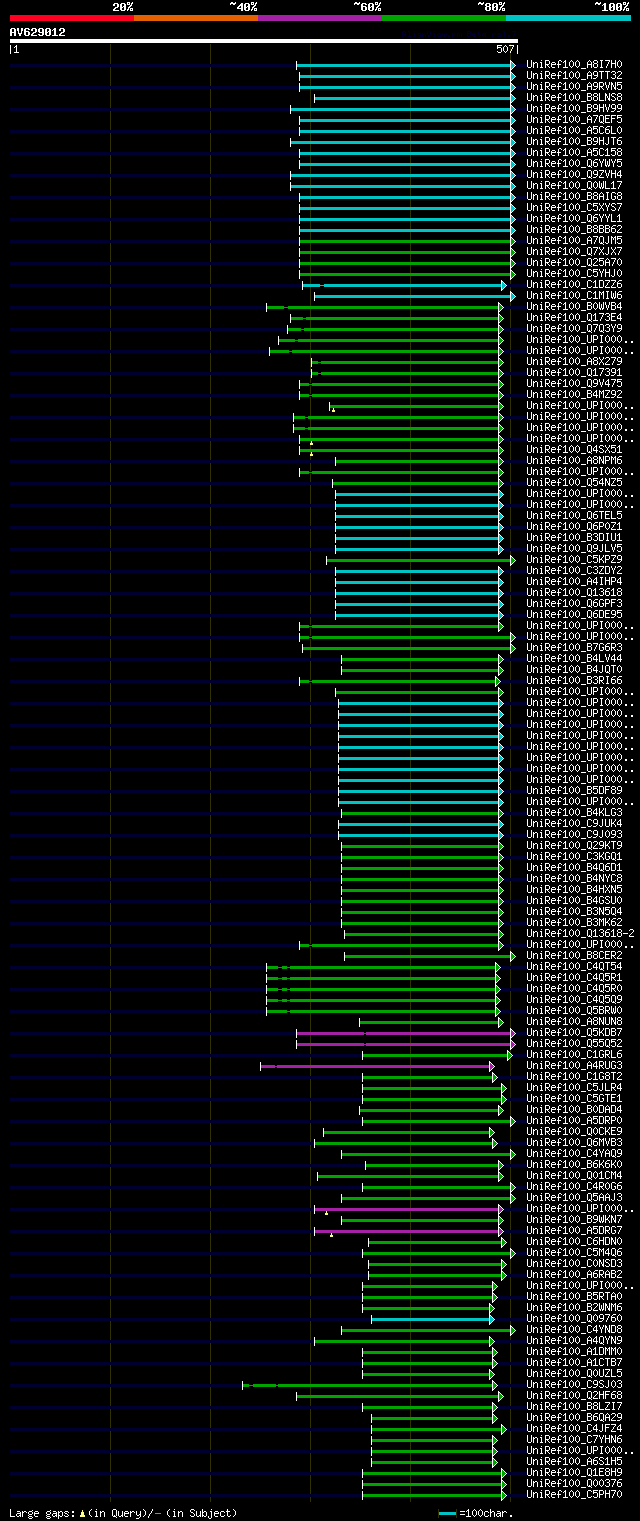Click hit label UniRef100_B8CER2

tap(574, 956)
